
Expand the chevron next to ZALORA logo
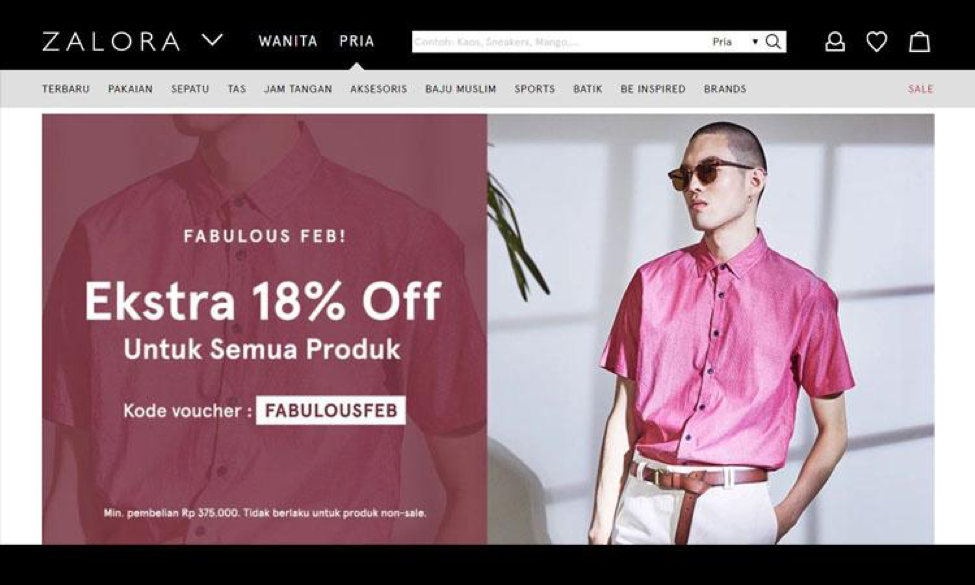(x=212, y=40)
